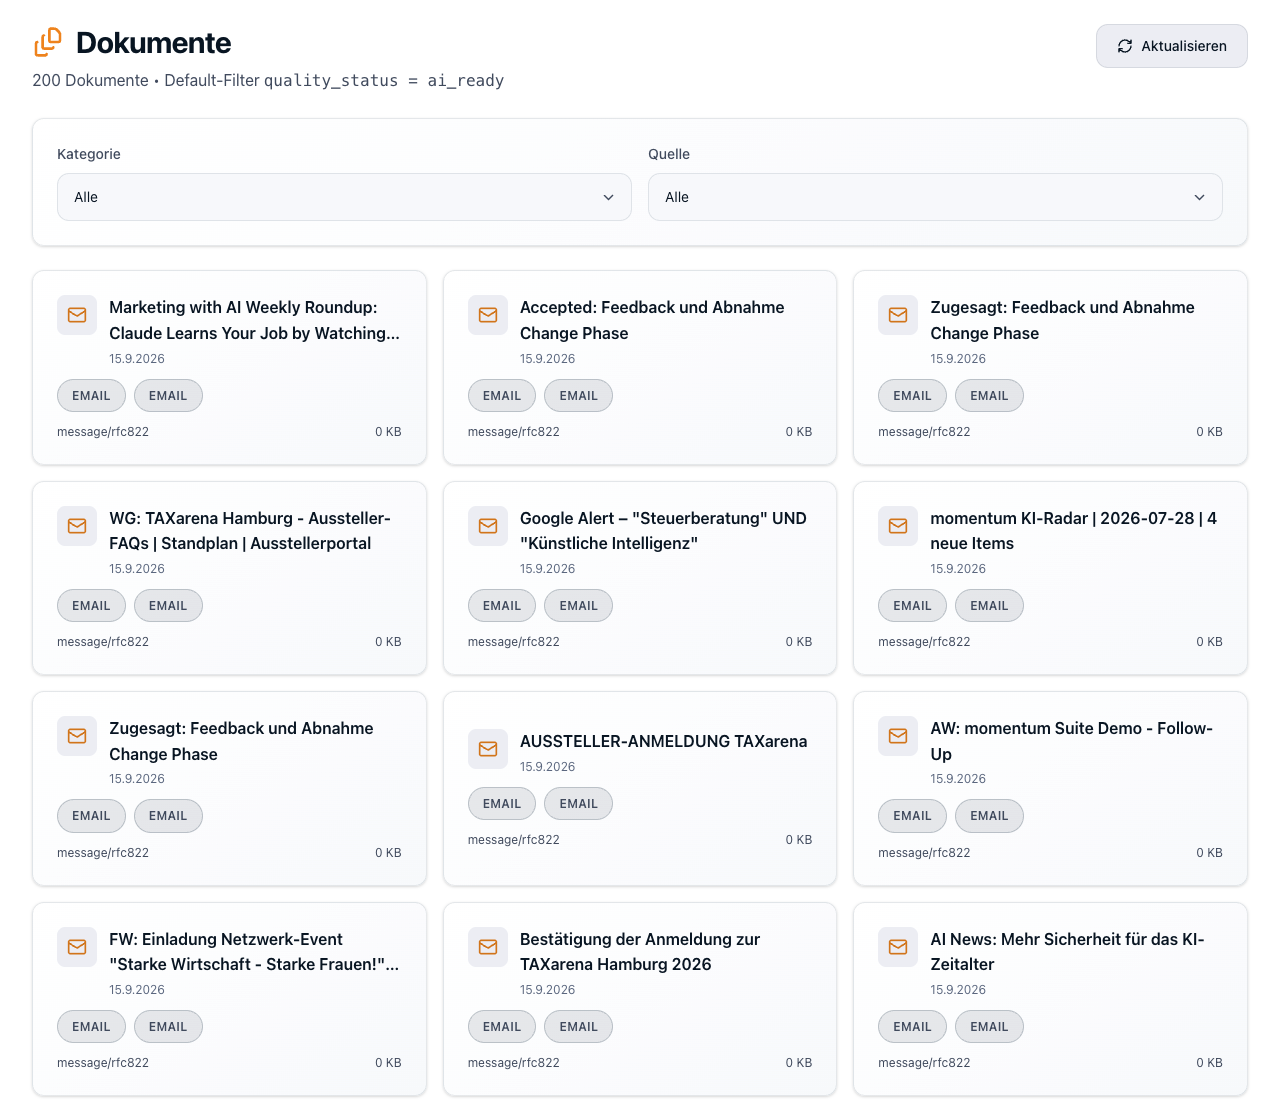Image resolution: width=1272 pixels, height=1106 pixels.
Task: Click the mail icon of Marketing with AI Weekly Roundup
Action: point(77,315)
